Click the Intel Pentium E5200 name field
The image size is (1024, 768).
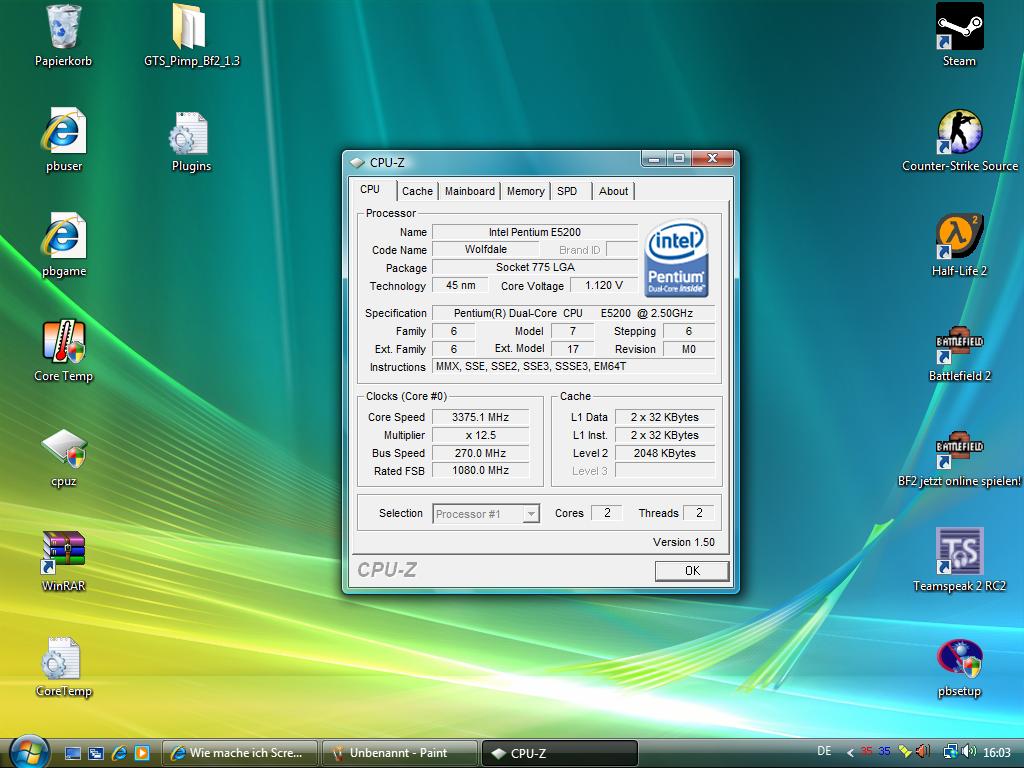click(x=535, y=232)
